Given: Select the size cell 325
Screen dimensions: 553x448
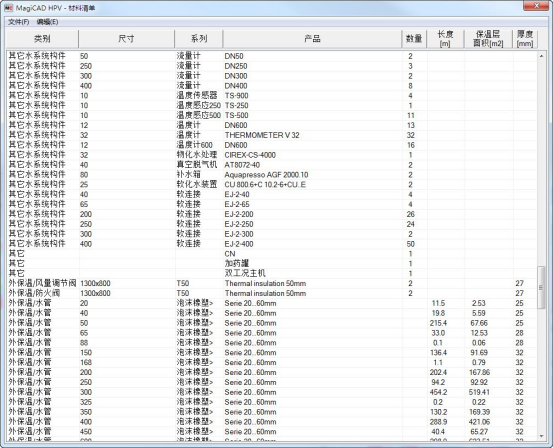Looking at the screenshot, I should 86,402.
